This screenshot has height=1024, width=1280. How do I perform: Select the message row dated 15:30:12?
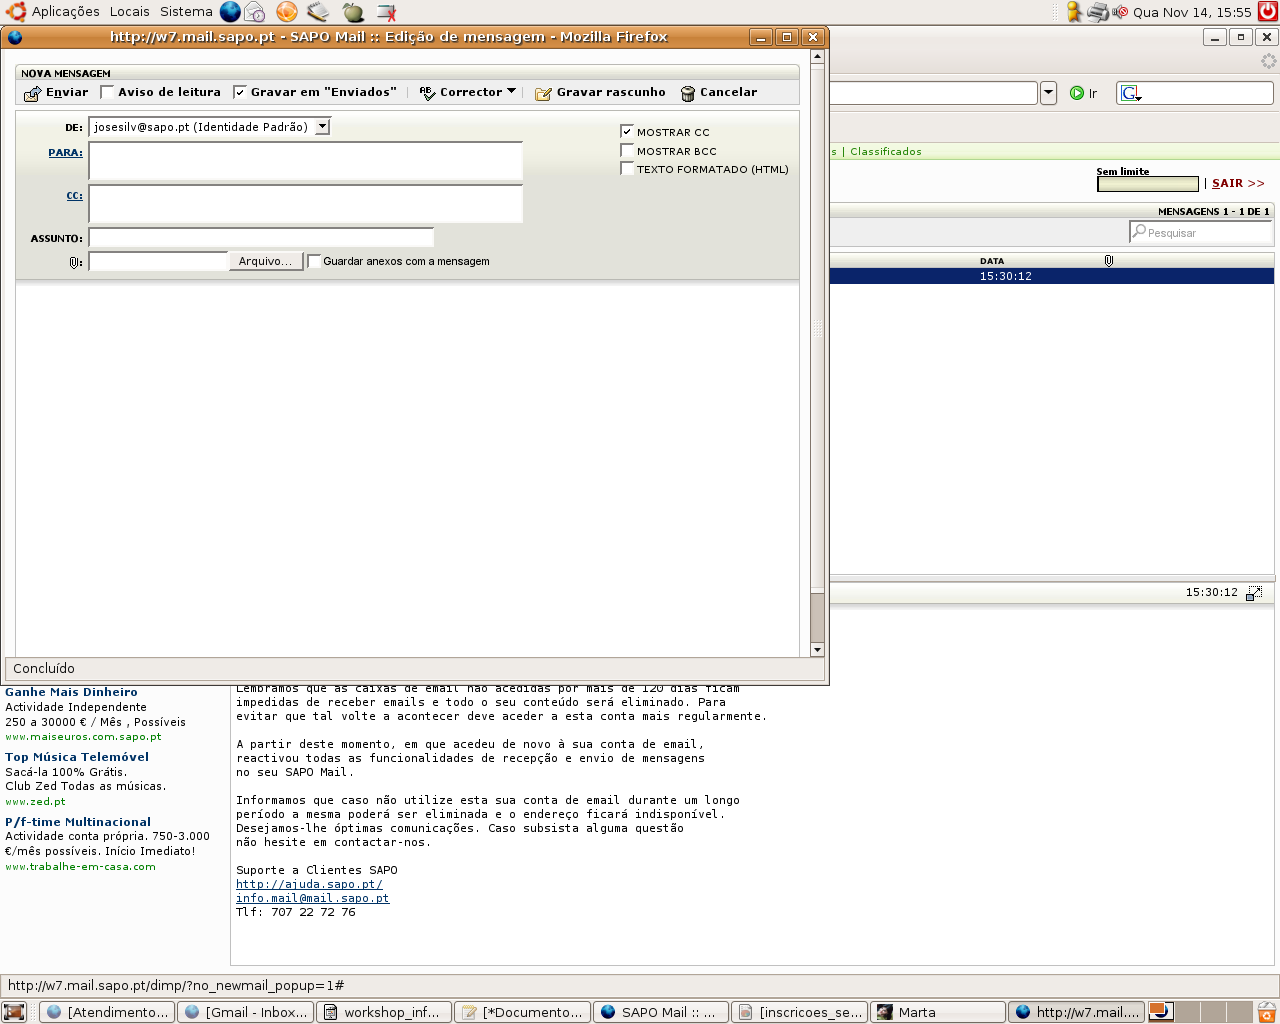point(1052,276)
